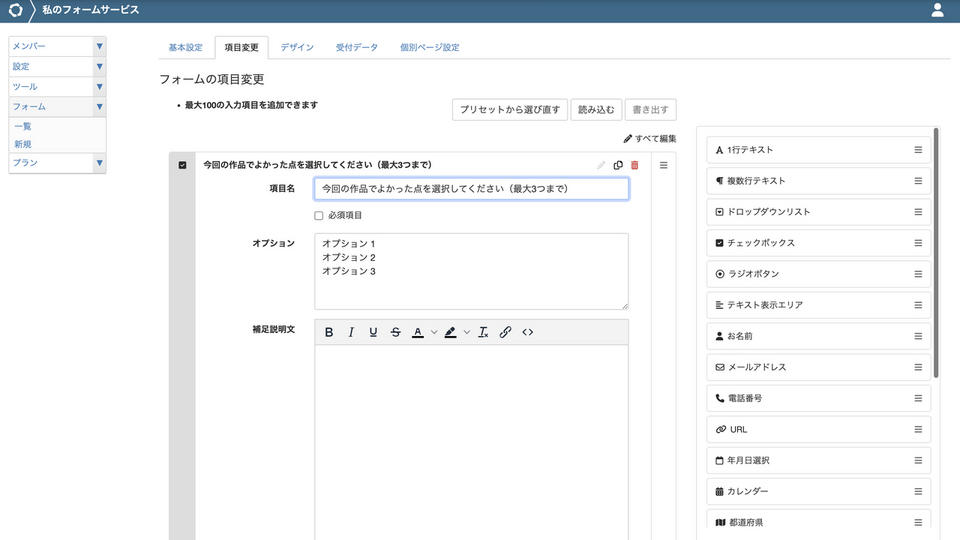The height and width of the screenshot is (540, 960).
Task: Click the pencil edit icon on question header
Action: (601, 165)
